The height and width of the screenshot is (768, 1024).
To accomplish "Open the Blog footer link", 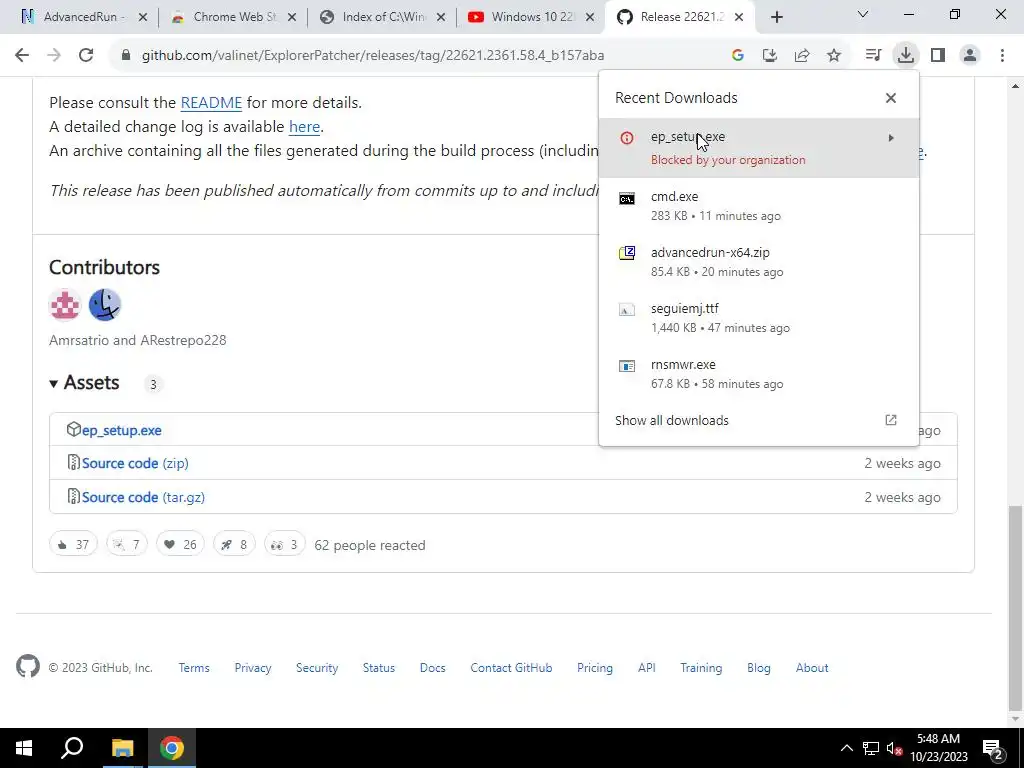I will (x=759, y=668).
